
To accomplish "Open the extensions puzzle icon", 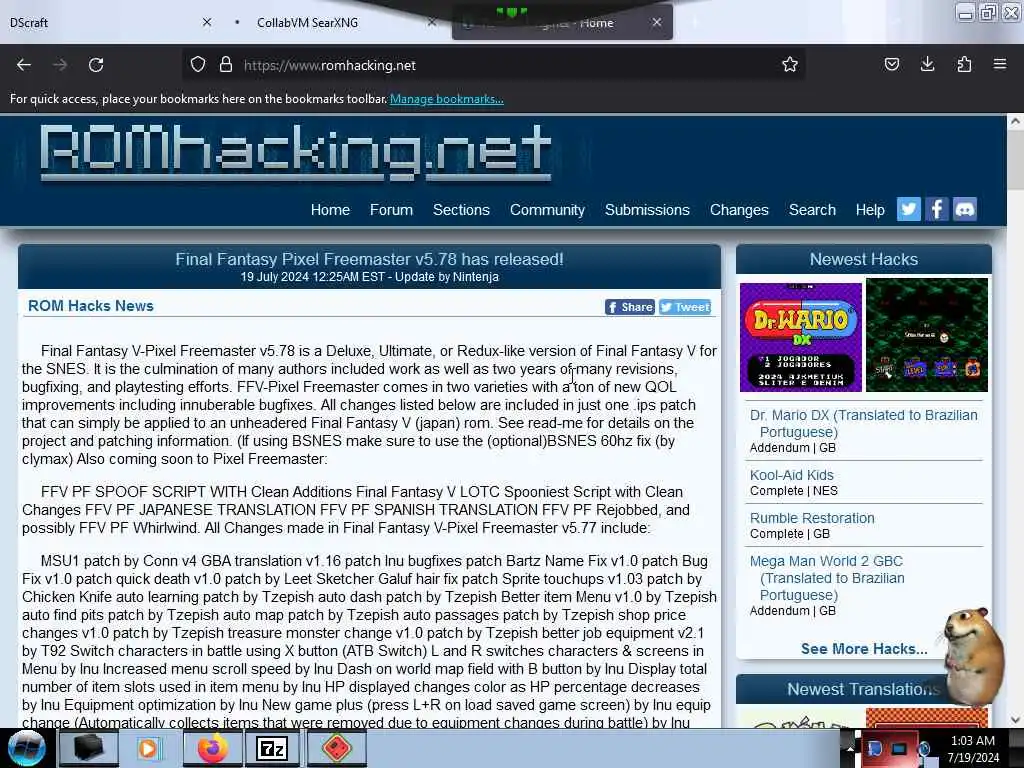I will tap(964, 65).
